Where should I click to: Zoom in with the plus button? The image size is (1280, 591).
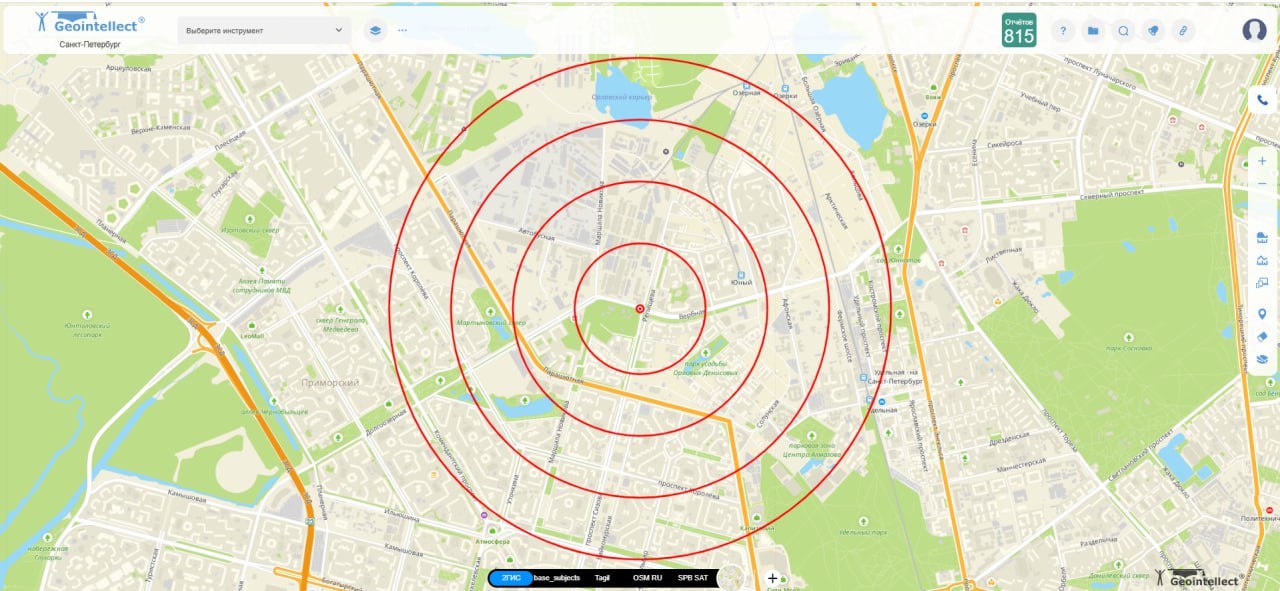1262,161
